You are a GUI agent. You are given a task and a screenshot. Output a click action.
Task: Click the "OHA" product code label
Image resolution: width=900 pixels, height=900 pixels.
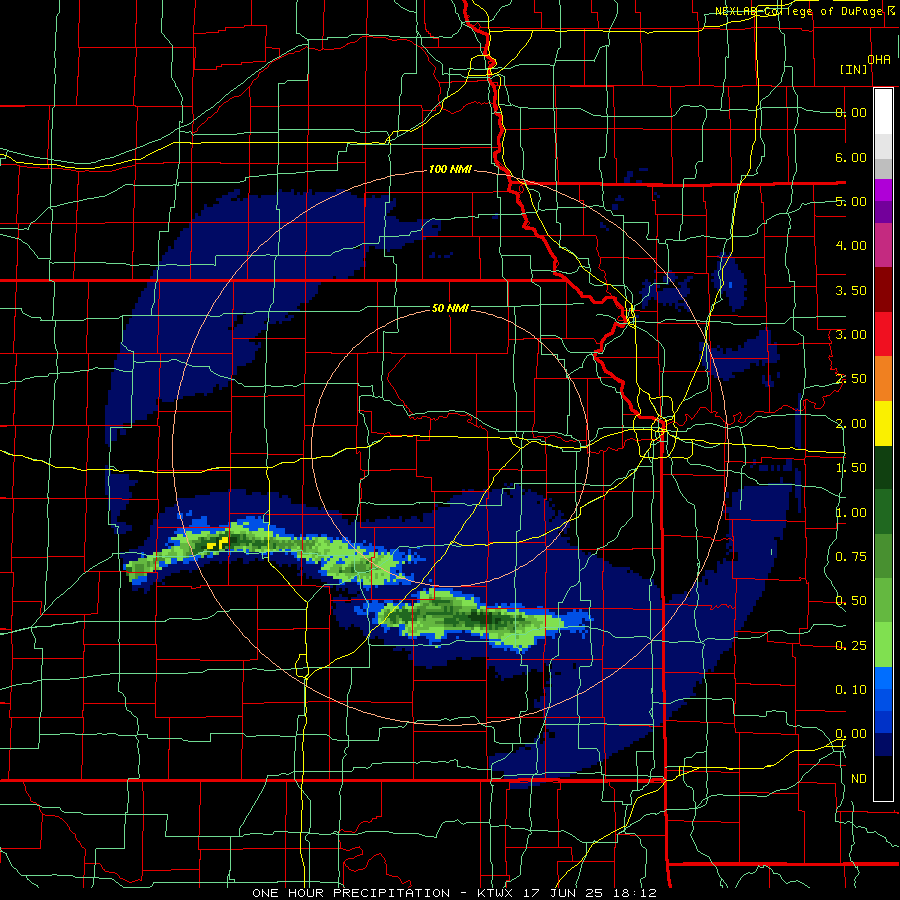coord(879,60)
